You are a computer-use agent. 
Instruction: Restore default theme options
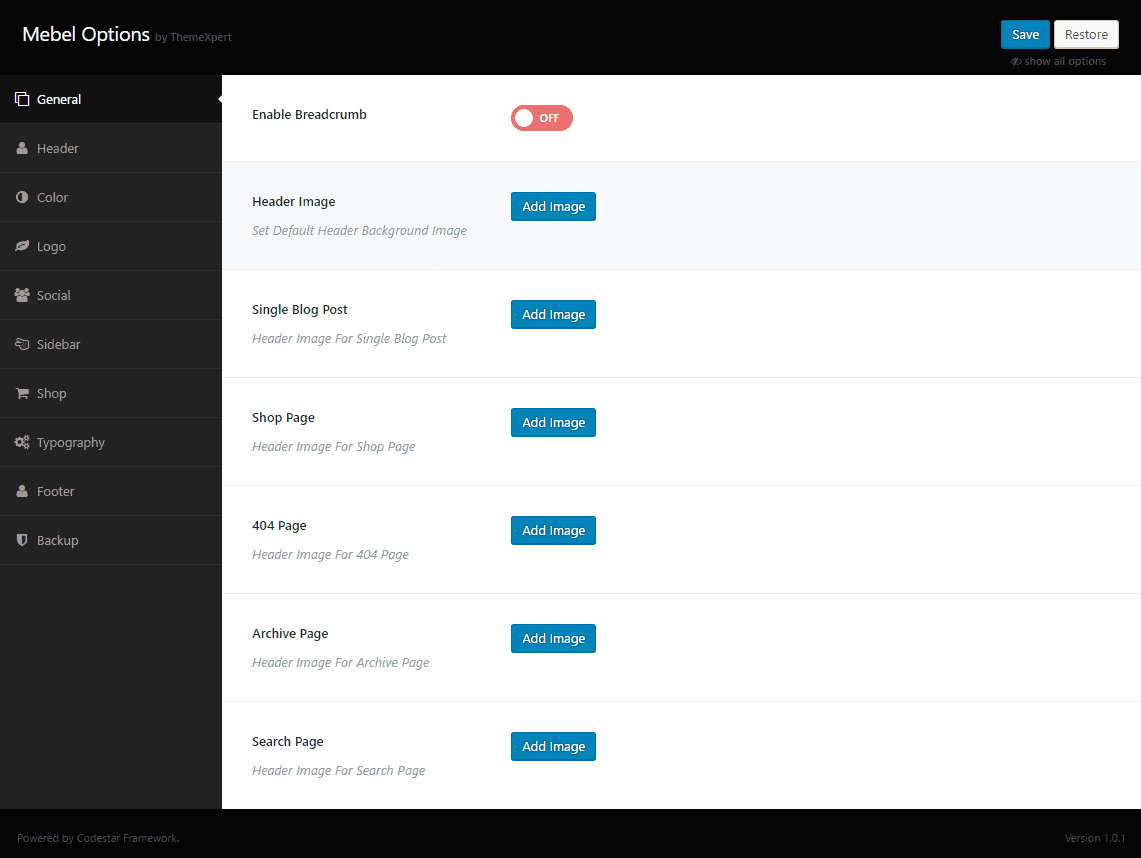[x=1086, y=33]
